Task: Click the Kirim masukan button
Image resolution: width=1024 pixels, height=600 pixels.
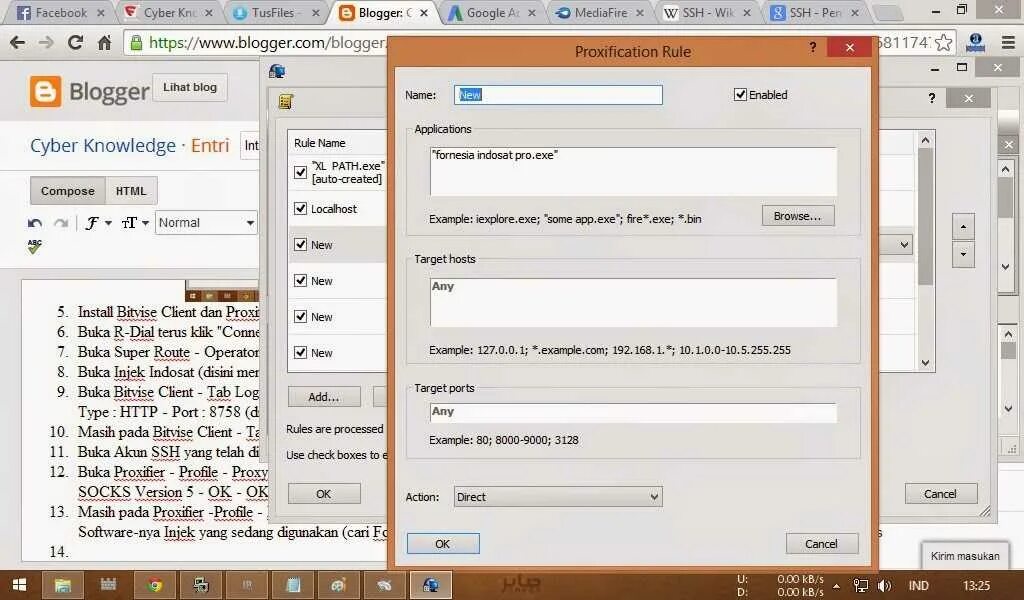Action: 965,556
